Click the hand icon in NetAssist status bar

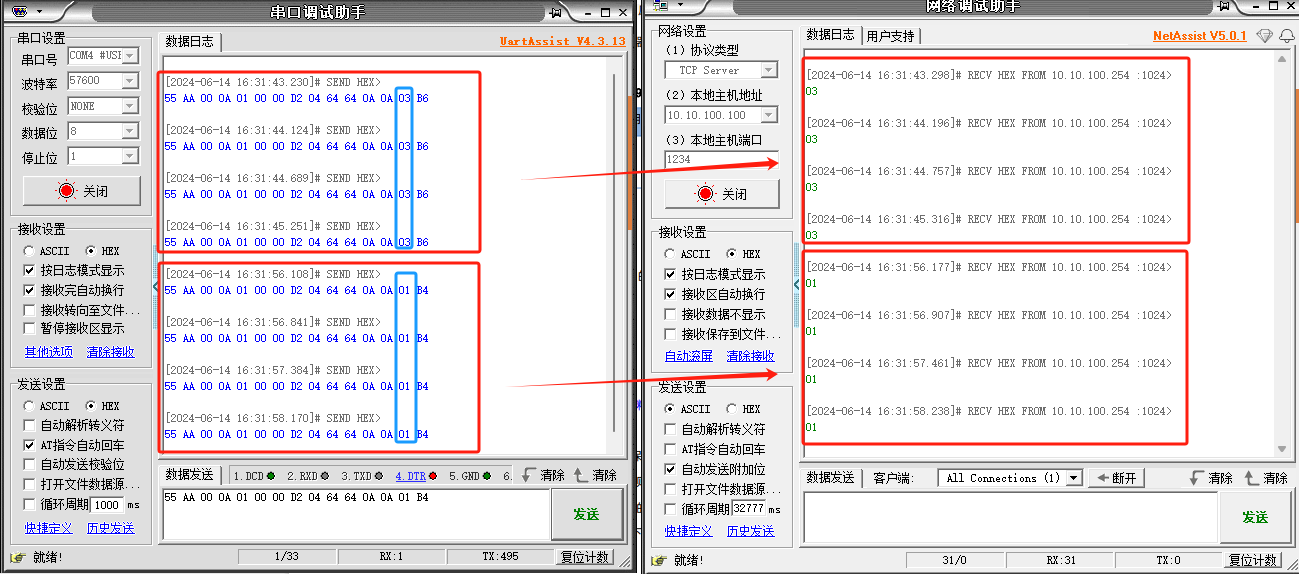[x=660, y=560]
